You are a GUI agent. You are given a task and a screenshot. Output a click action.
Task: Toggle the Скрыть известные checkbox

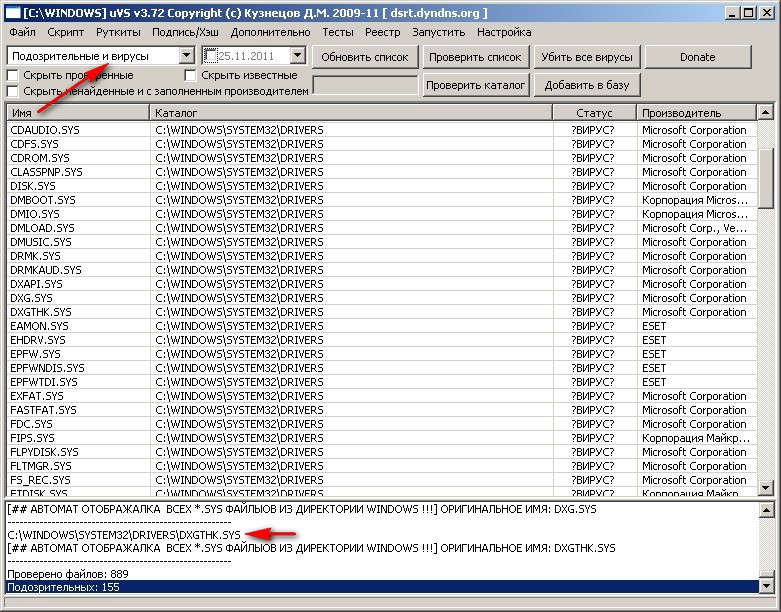tap(190, 75)
